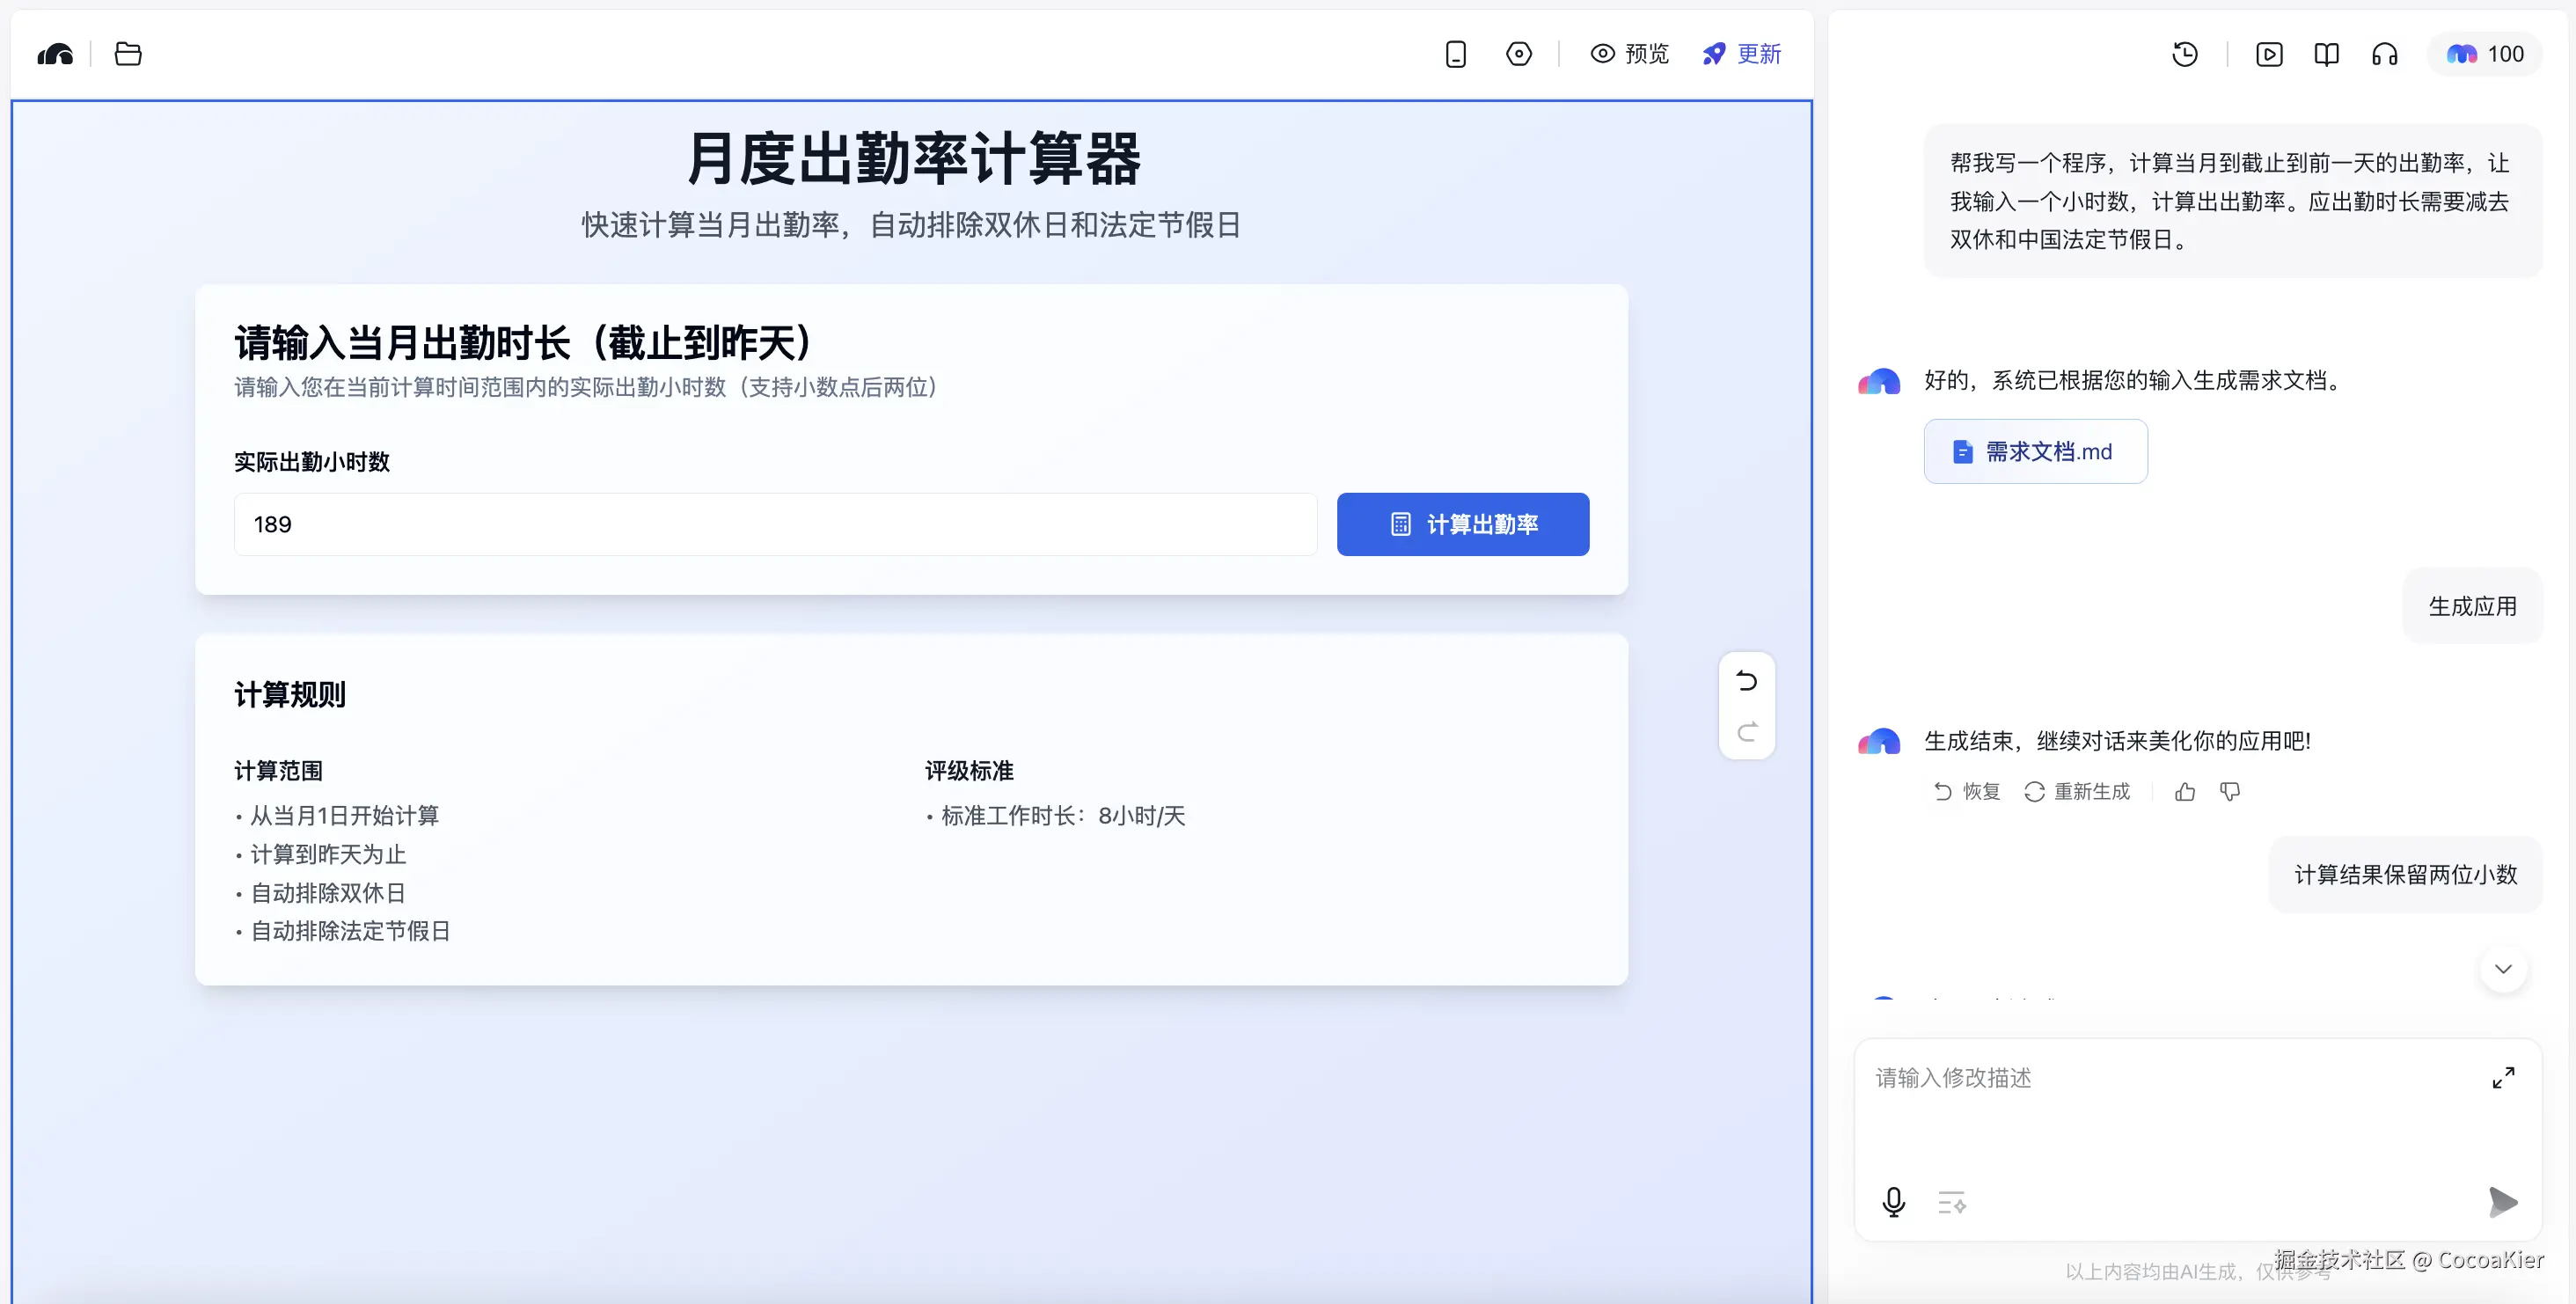Open the version history icon

pyautogui.click(x=2185, y=54)
